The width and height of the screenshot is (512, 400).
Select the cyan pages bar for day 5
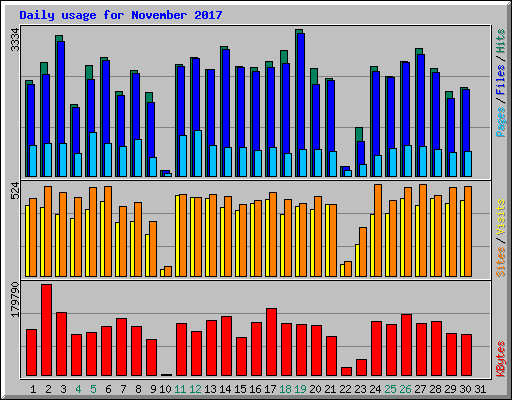coord(93,154)
